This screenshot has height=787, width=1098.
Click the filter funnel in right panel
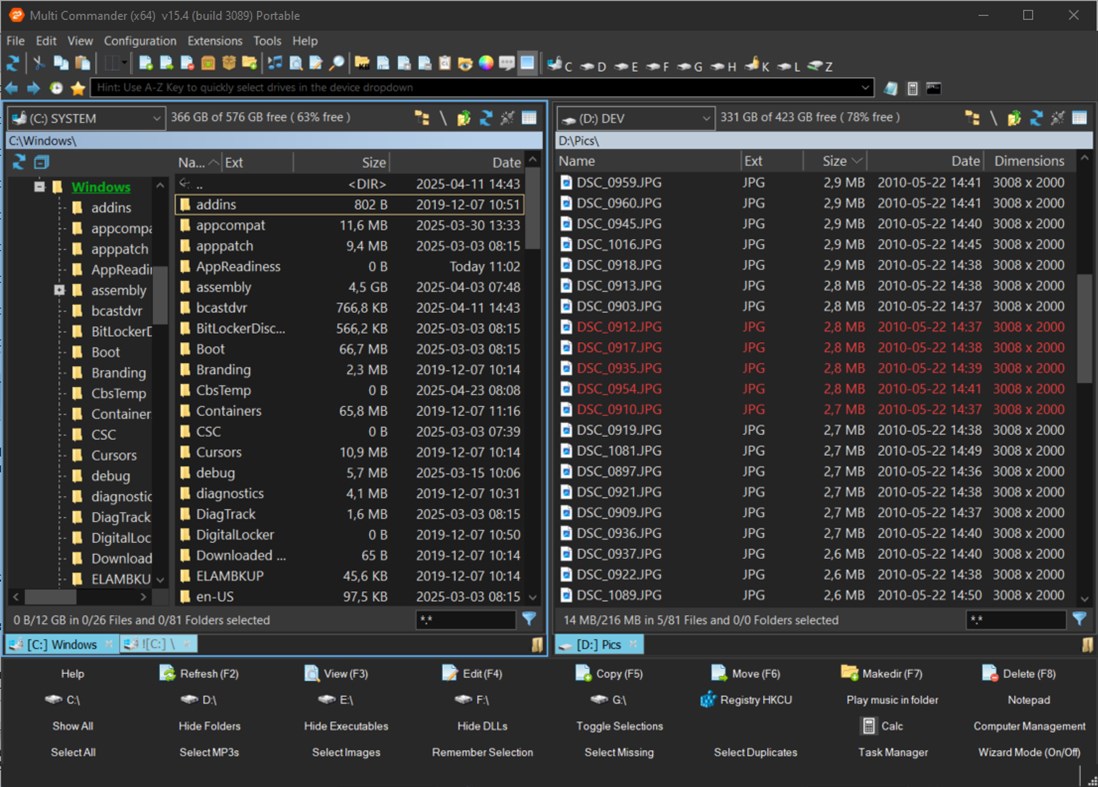pyautogui.click(x=1079, y=619)
